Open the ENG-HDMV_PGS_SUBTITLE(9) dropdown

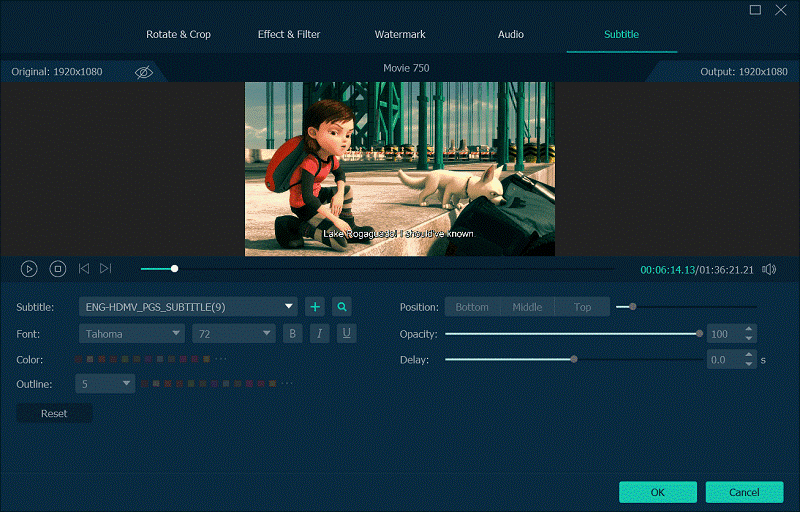pyautogui.click(x=188, y=307)
